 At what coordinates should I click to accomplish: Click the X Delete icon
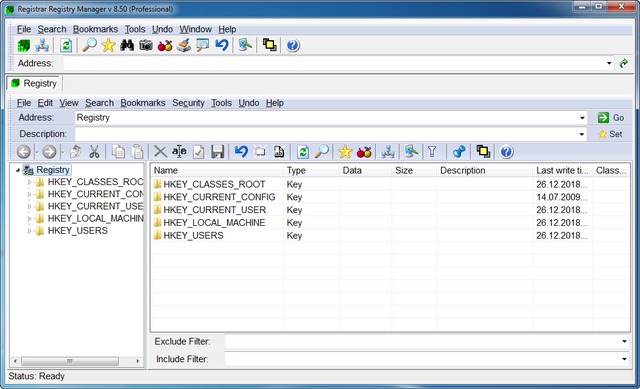coord(160,152)
